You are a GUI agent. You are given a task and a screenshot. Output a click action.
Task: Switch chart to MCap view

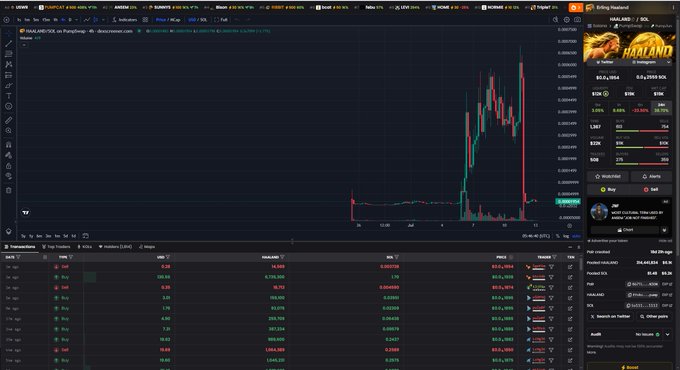[175, 20]
